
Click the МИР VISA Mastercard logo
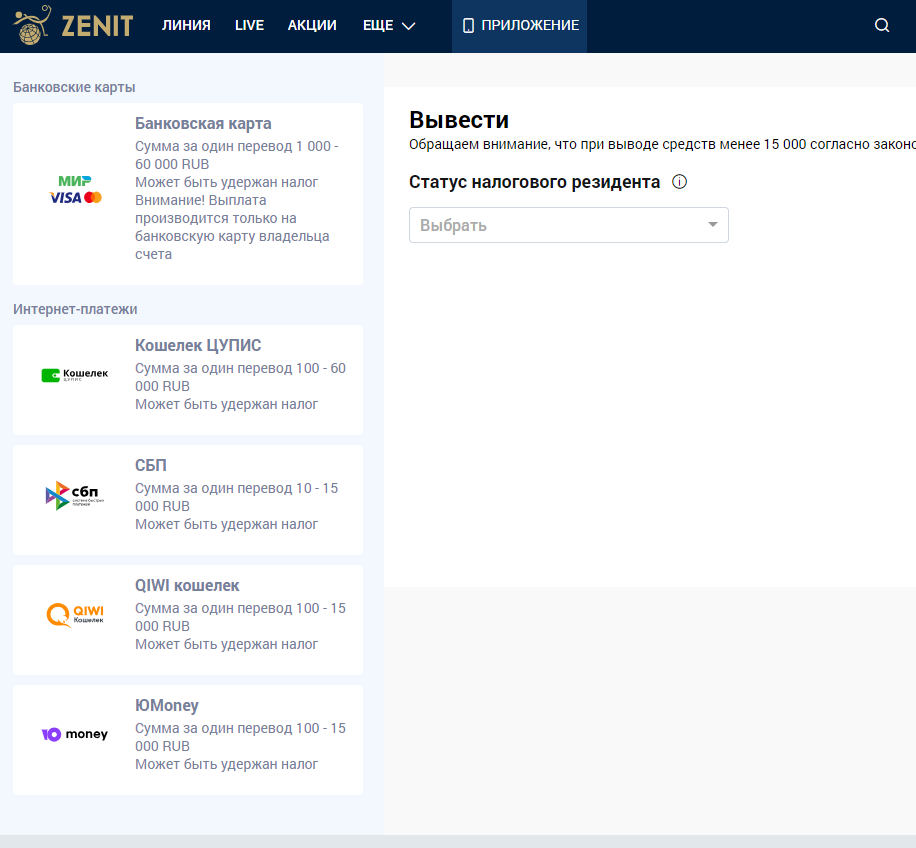[x=75, y=190]
